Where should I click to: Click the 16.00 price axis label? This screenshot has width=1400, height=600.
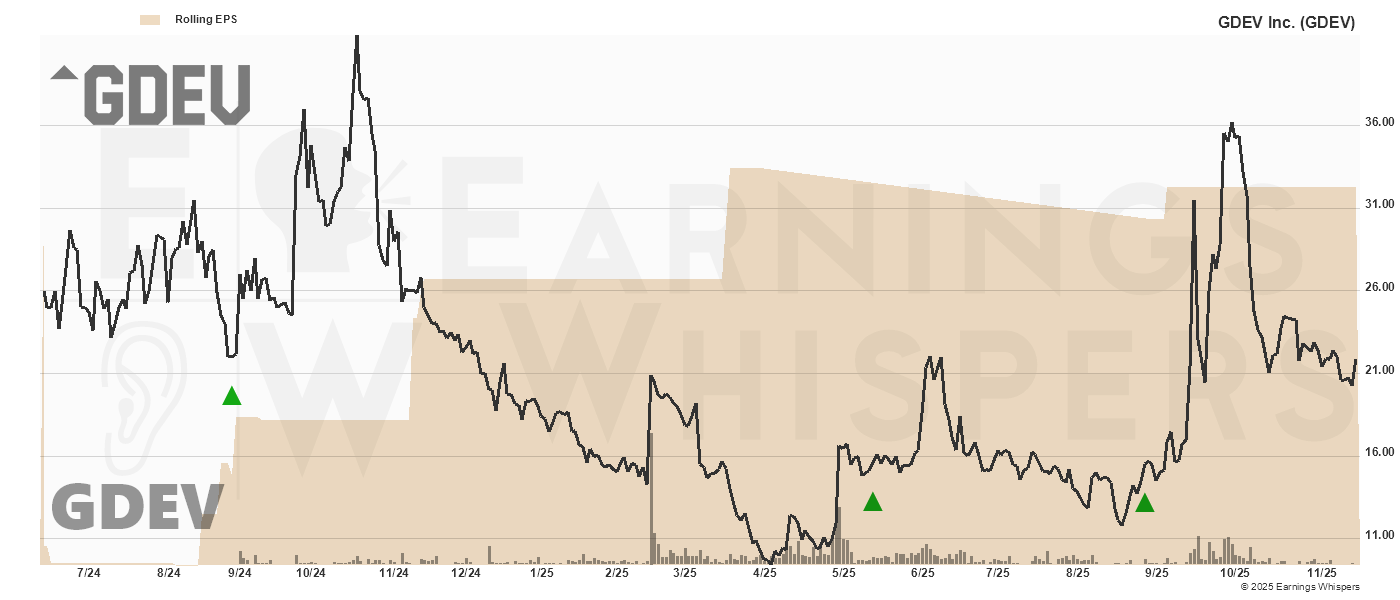click(1380, 453)
